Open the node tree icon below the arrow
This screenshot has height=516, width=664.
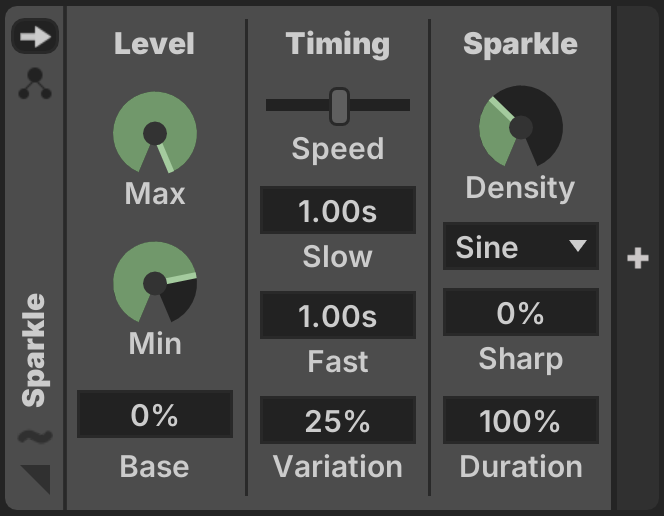pos(35,84)
